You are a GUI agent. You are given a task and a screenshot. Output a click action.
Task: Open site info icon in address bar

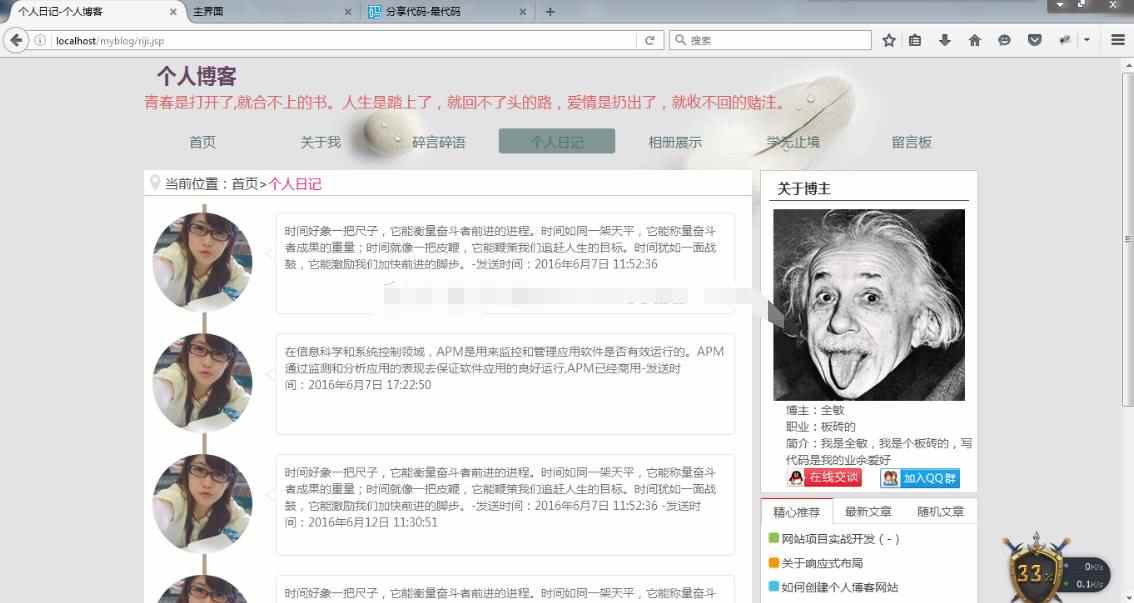click(40, 40)
